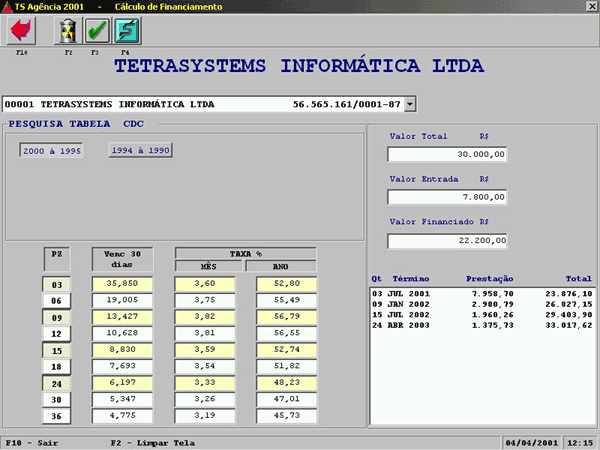
Task: Click monthly rate cell 3,81
Action: [205, 333]
